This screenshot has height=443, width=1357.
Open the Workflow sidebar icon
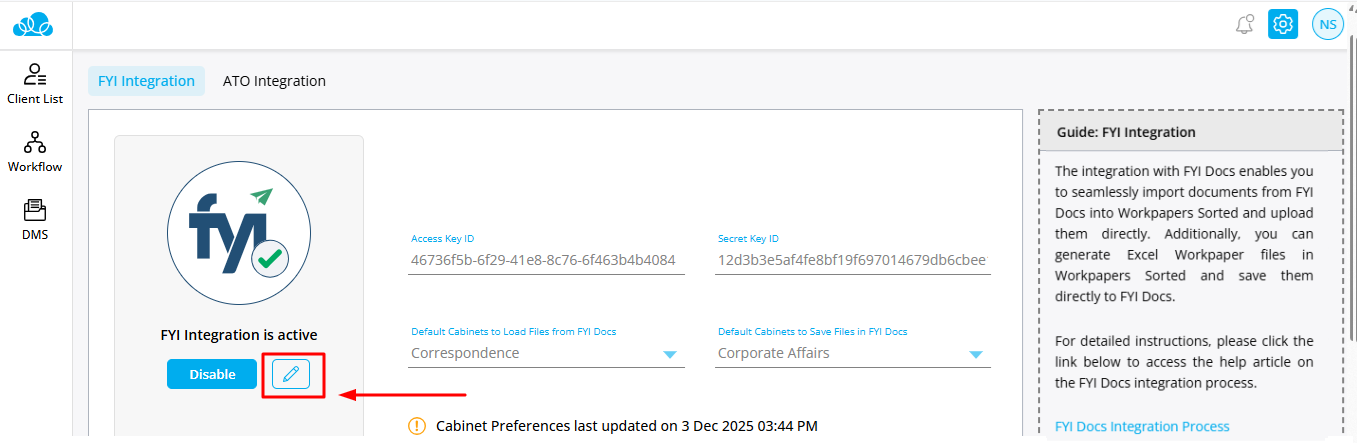tap(35, 151)
